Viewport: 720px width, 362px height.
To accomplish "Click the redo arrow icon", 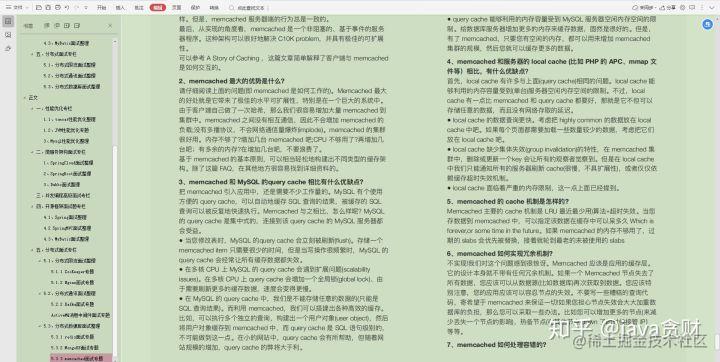I will pos(77,7).
